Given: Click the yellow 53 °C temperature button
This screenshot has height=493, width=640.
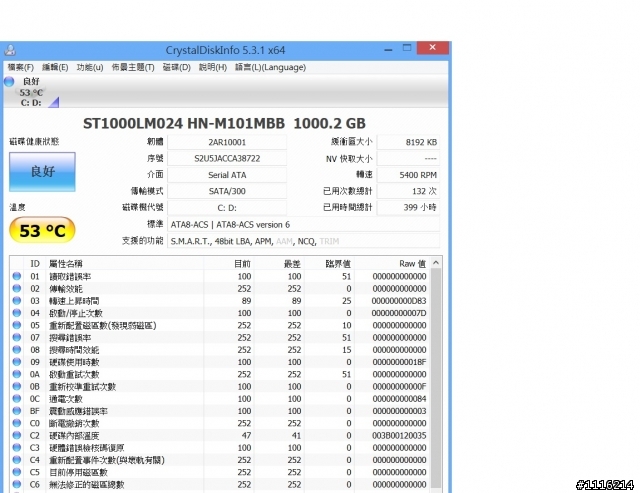Looking at the screenshot, I should pyautogui.click(x=42, y=231).
